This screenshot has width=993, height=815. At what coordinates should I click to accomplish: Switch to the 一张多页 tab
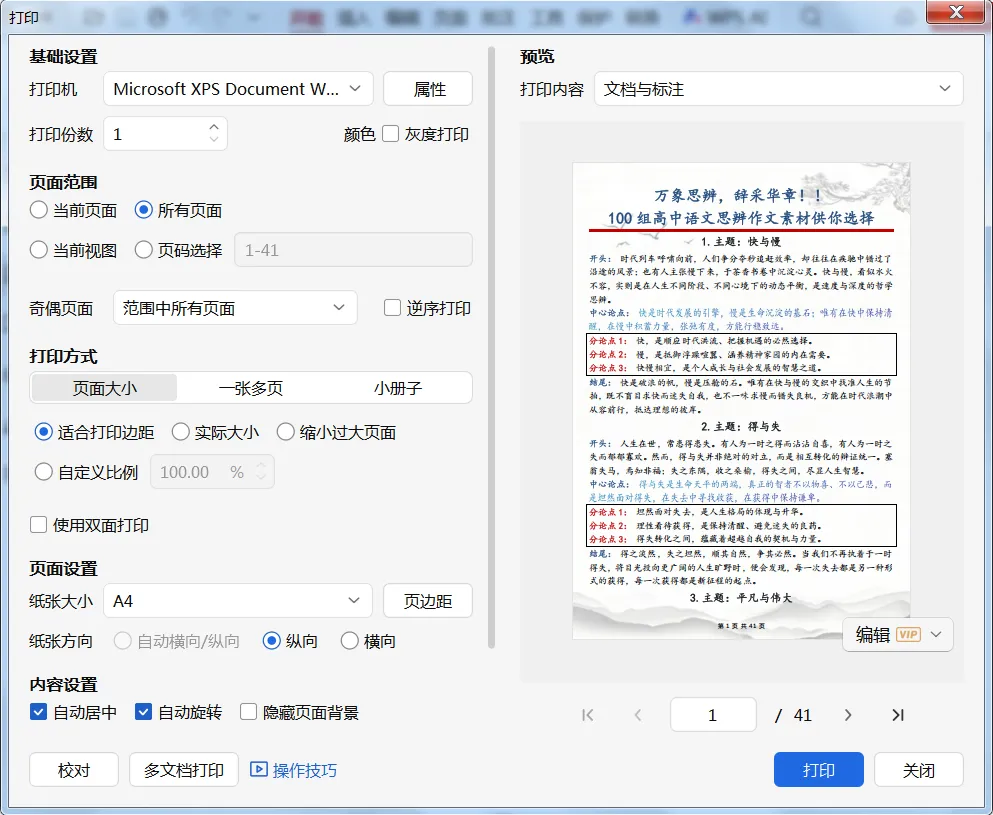[x=251, y=388]
